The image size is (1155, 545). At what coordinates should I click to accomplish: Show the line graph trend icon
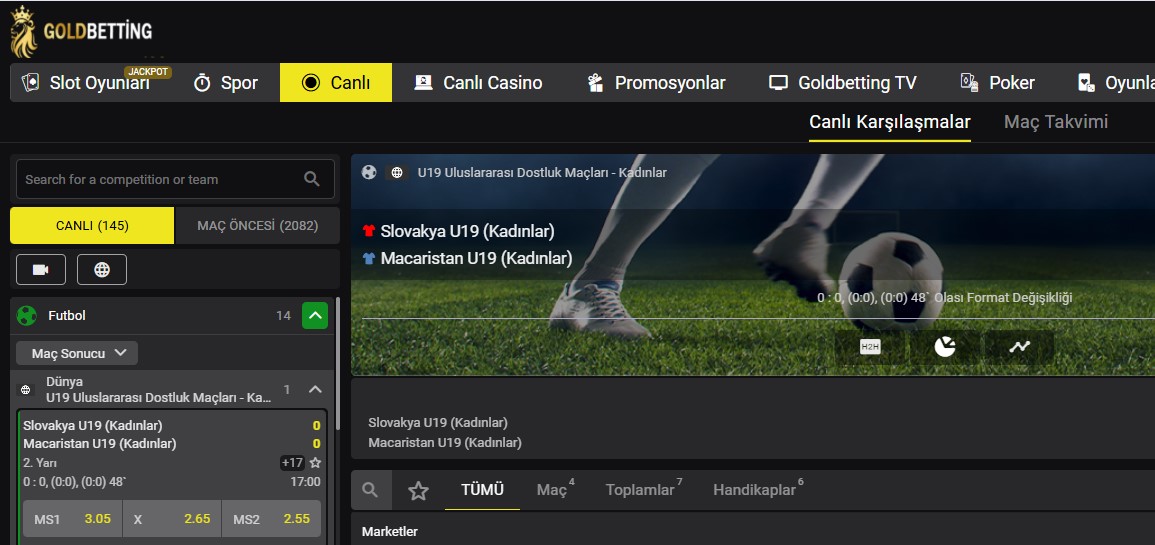pos(1019,347)
